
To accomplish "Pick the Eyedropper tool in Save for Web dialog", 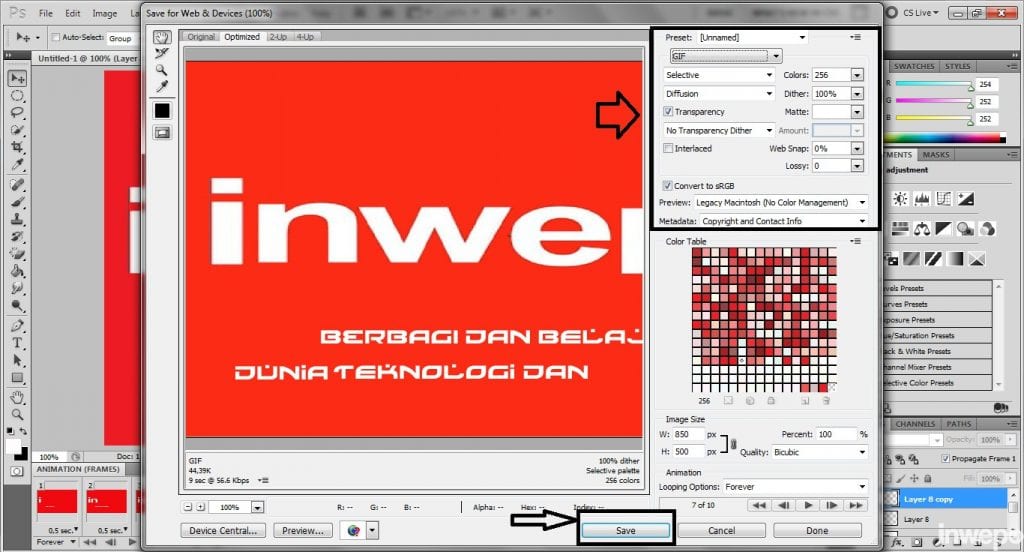I will (162, 86).
